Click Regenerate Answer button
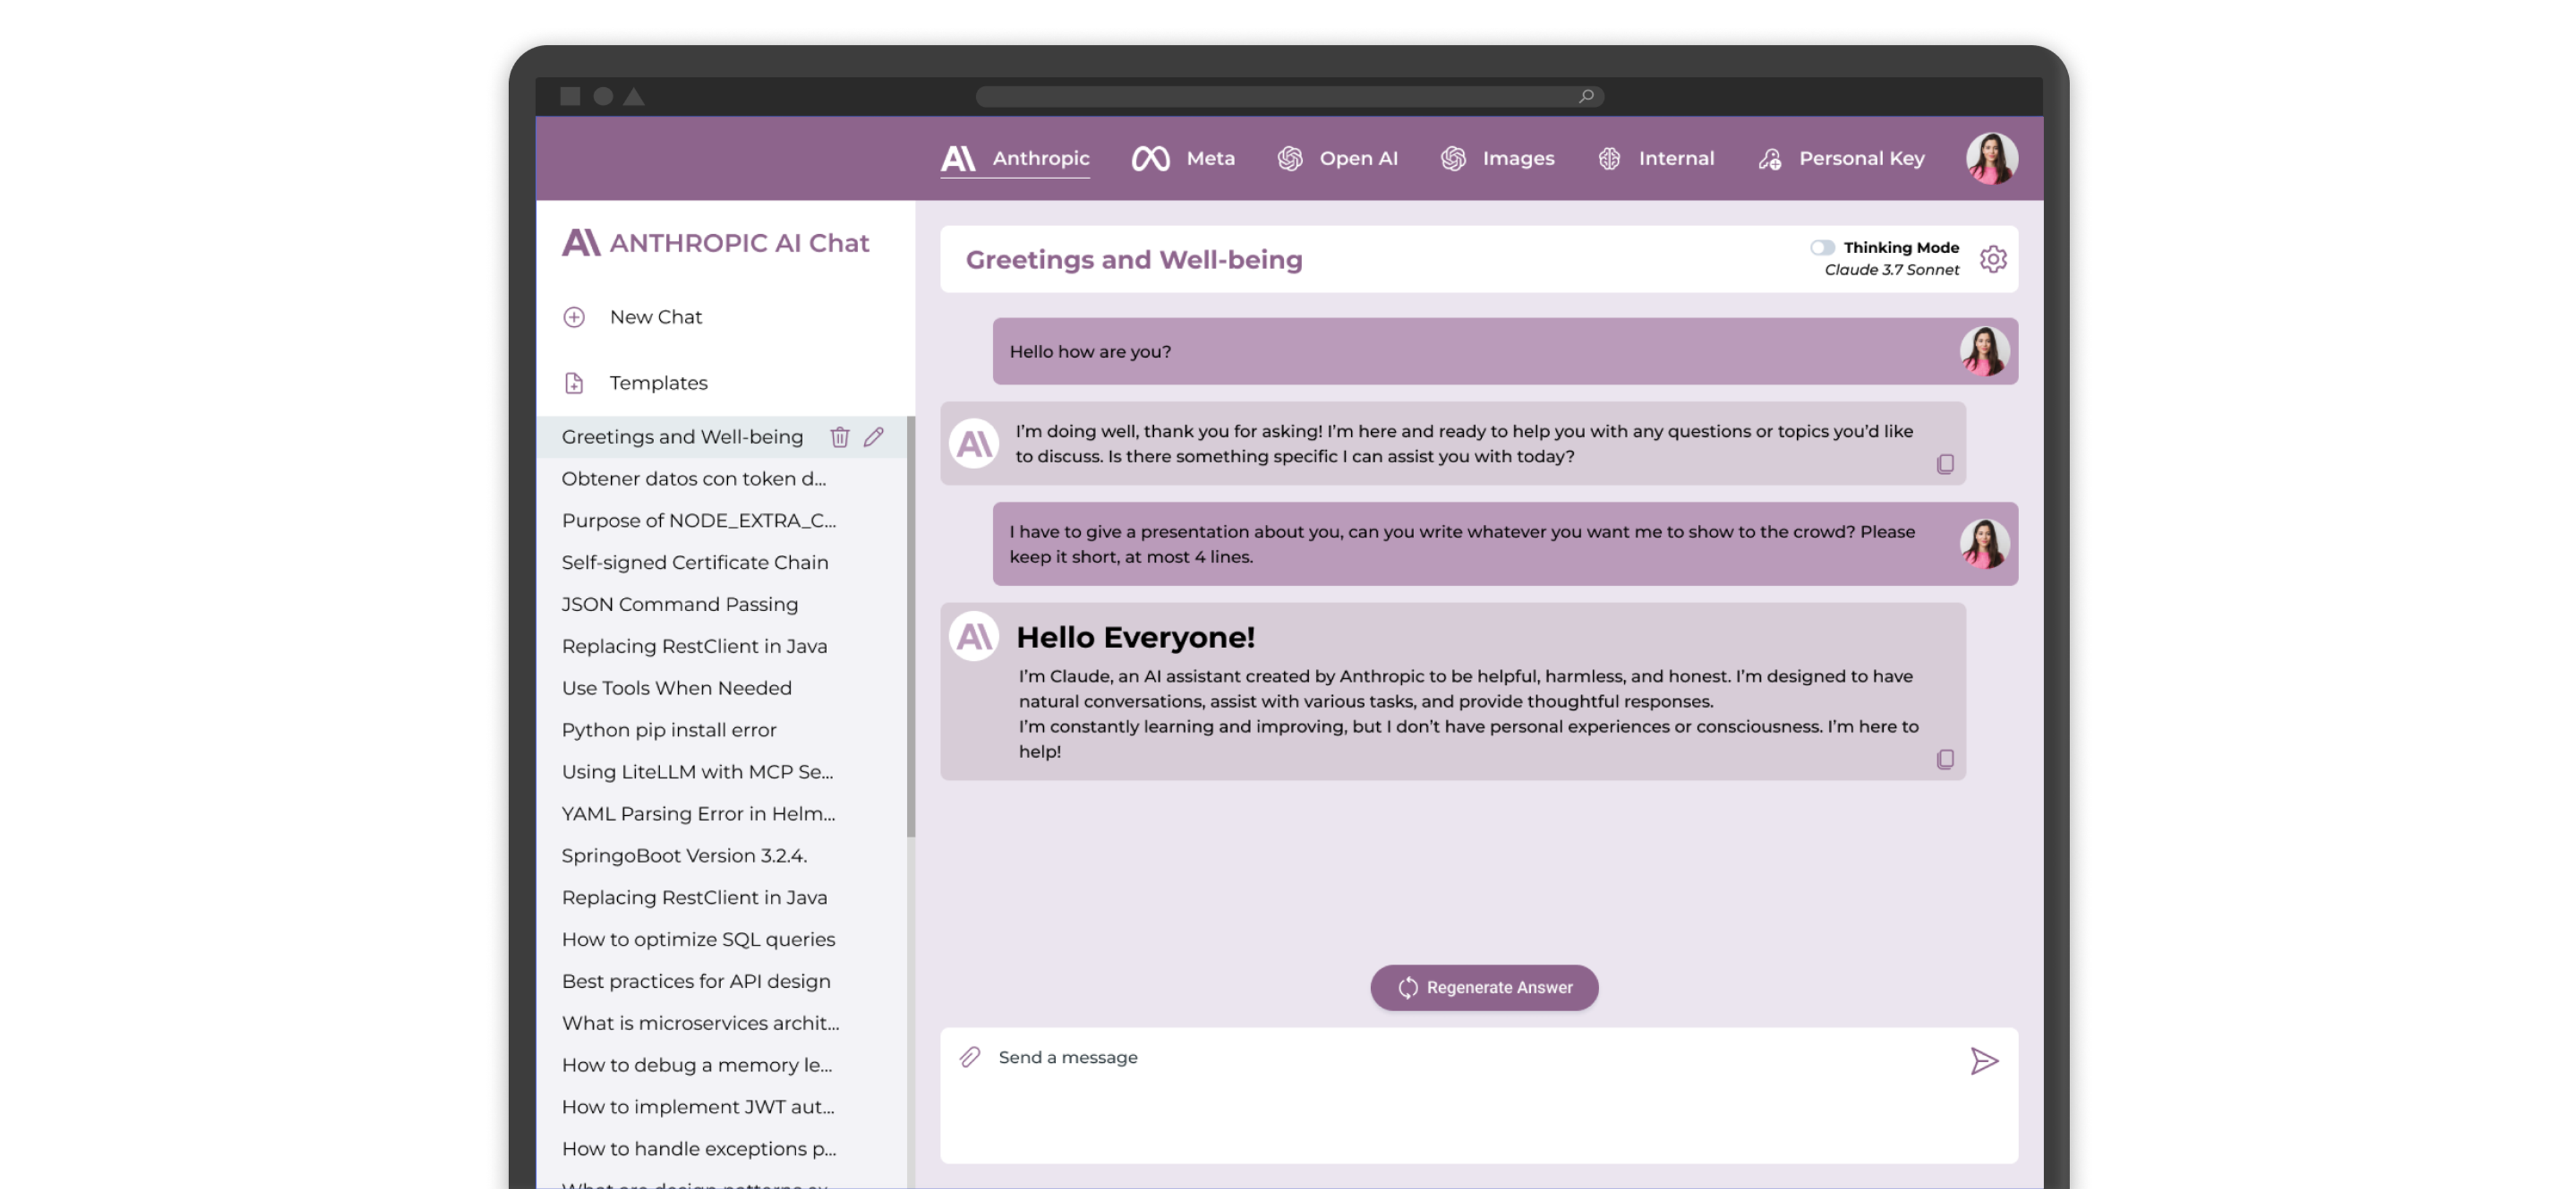Image resolution: width=2576 pixels, height=1189 pixels. click(x=1484, y=988)
